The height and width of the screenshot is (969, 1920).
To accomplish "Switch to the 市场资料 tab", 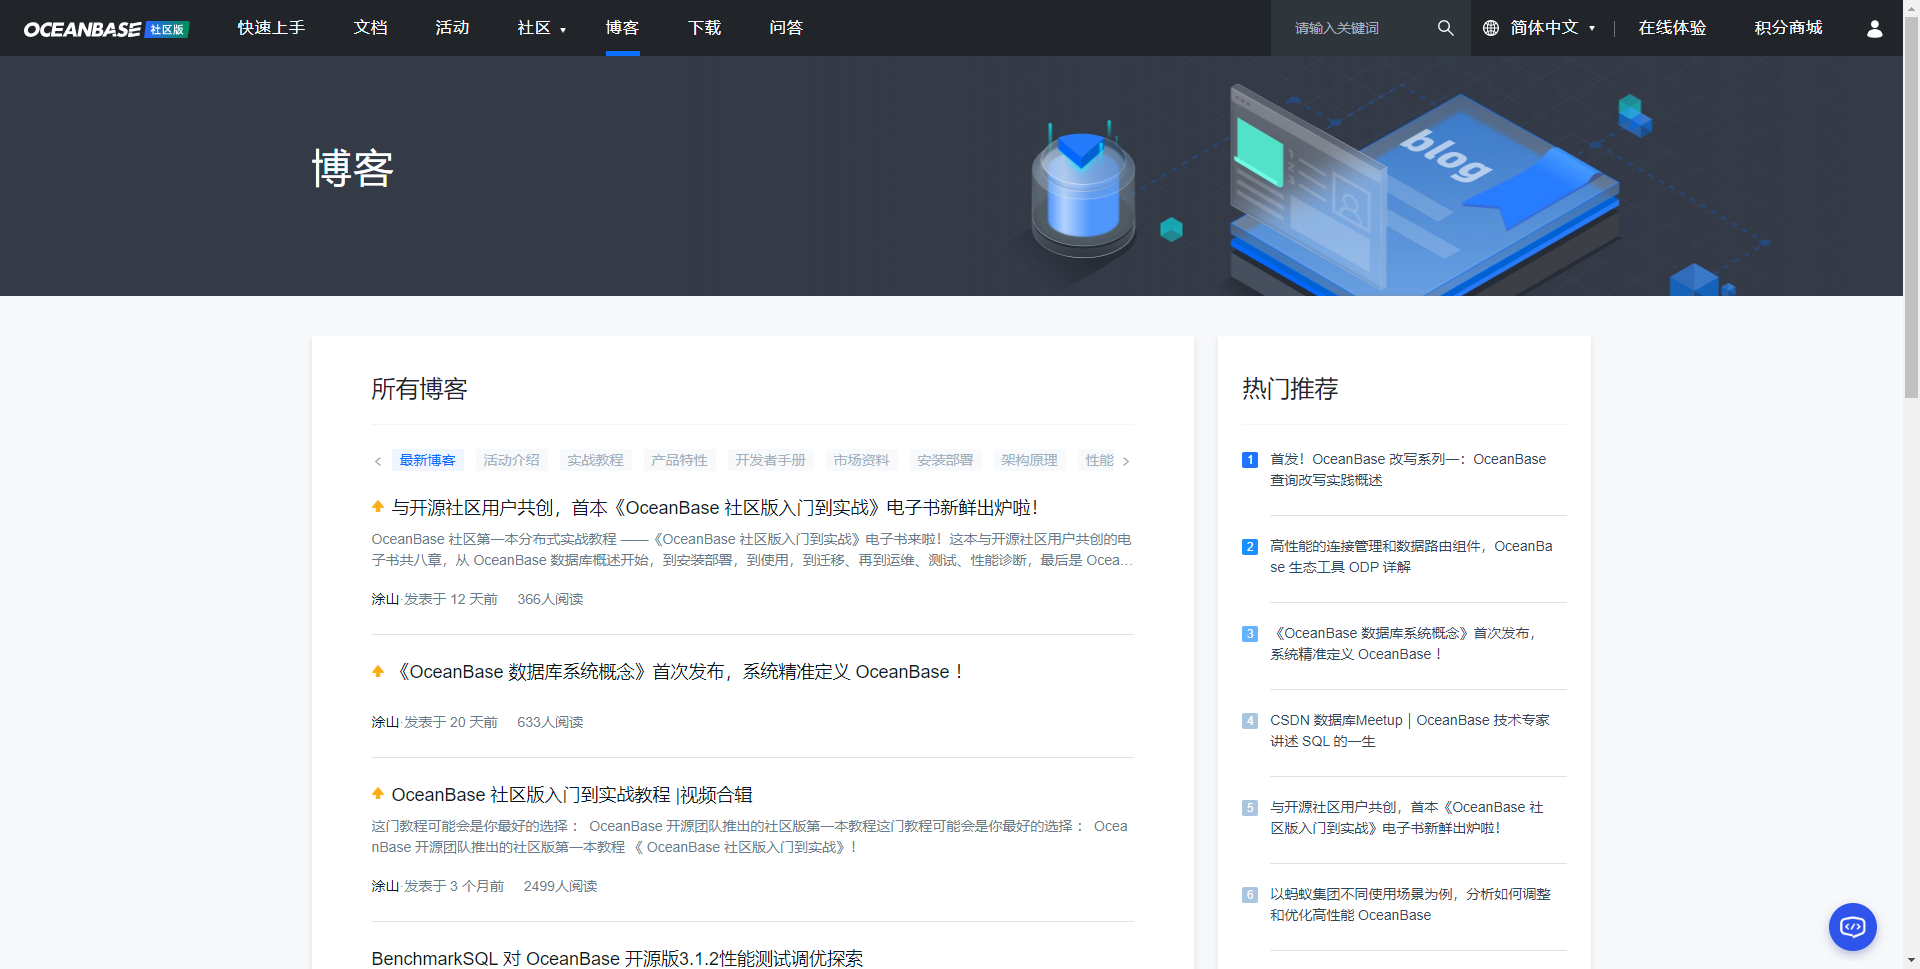I will 861,460.
